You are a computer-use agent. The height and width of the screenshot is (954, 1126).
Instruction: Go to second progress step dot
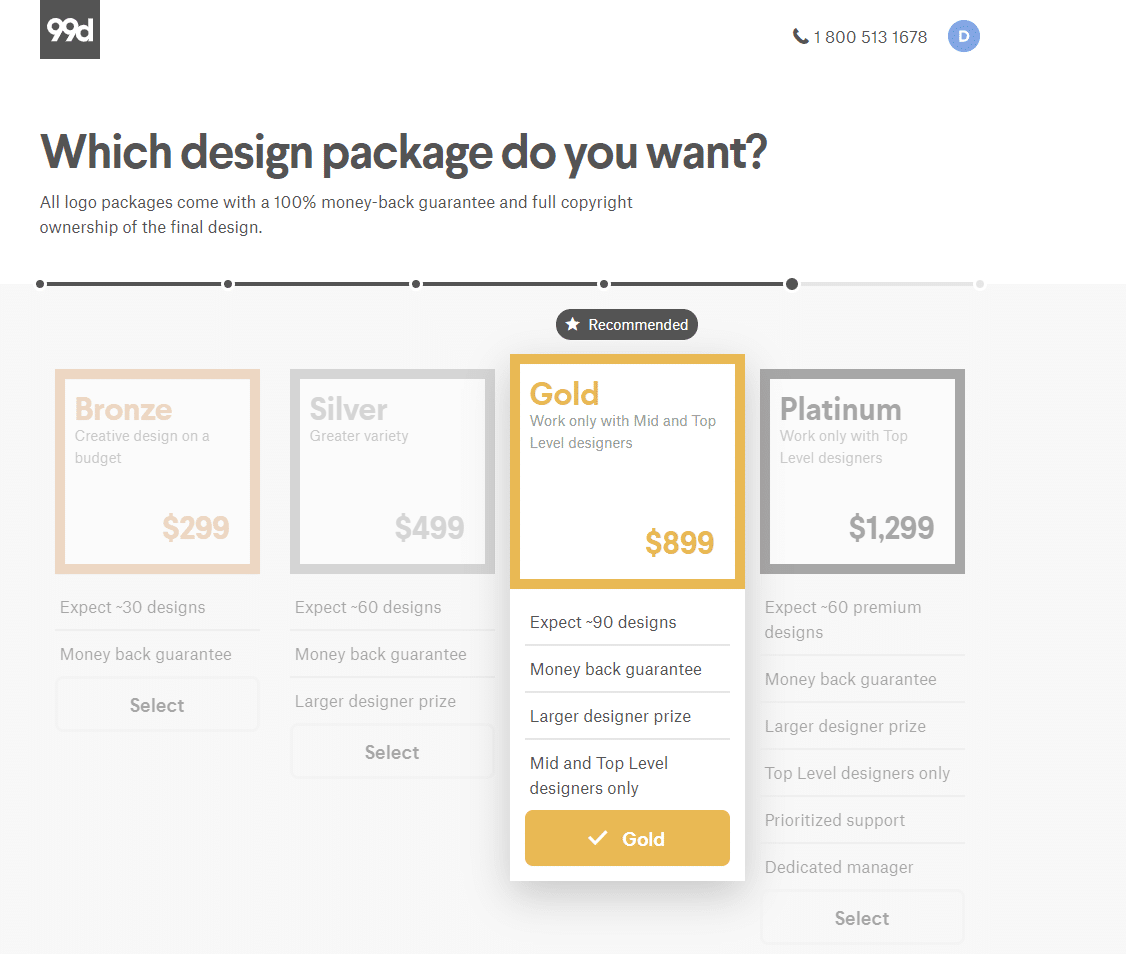click(228, 284)
